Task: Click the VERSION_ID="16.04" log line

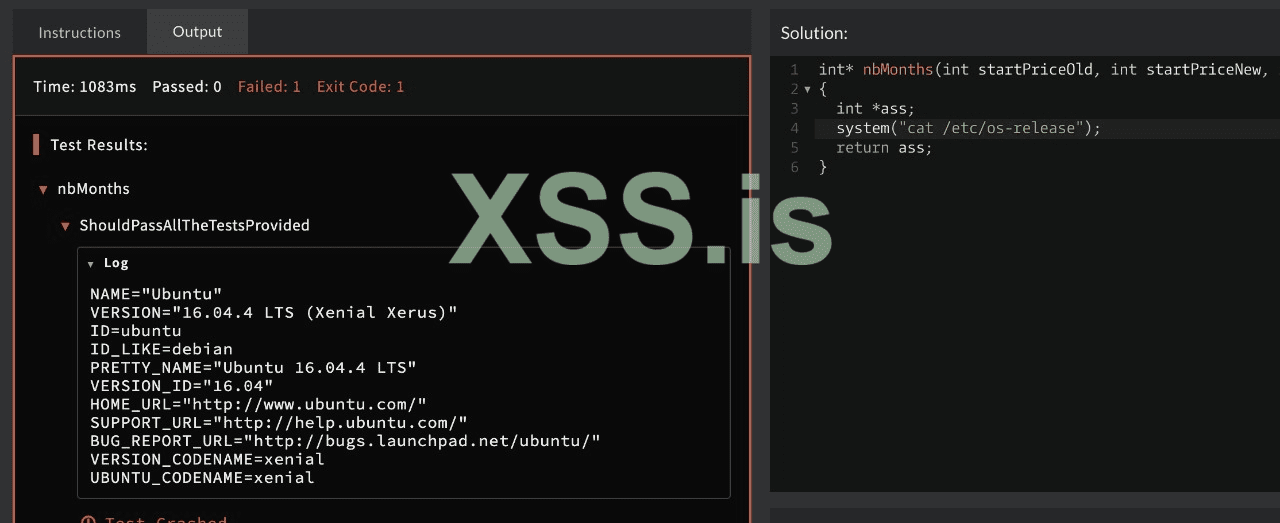Action: pos(181,386)
